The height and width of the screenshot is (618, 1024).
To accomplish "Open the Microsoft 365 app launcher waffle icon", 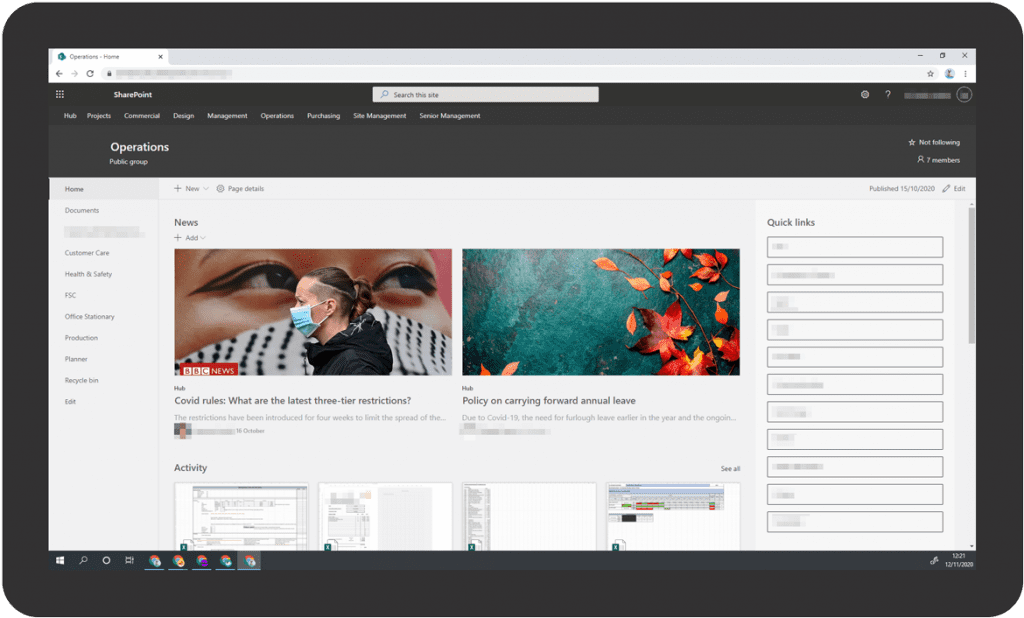I will [60, 94].
